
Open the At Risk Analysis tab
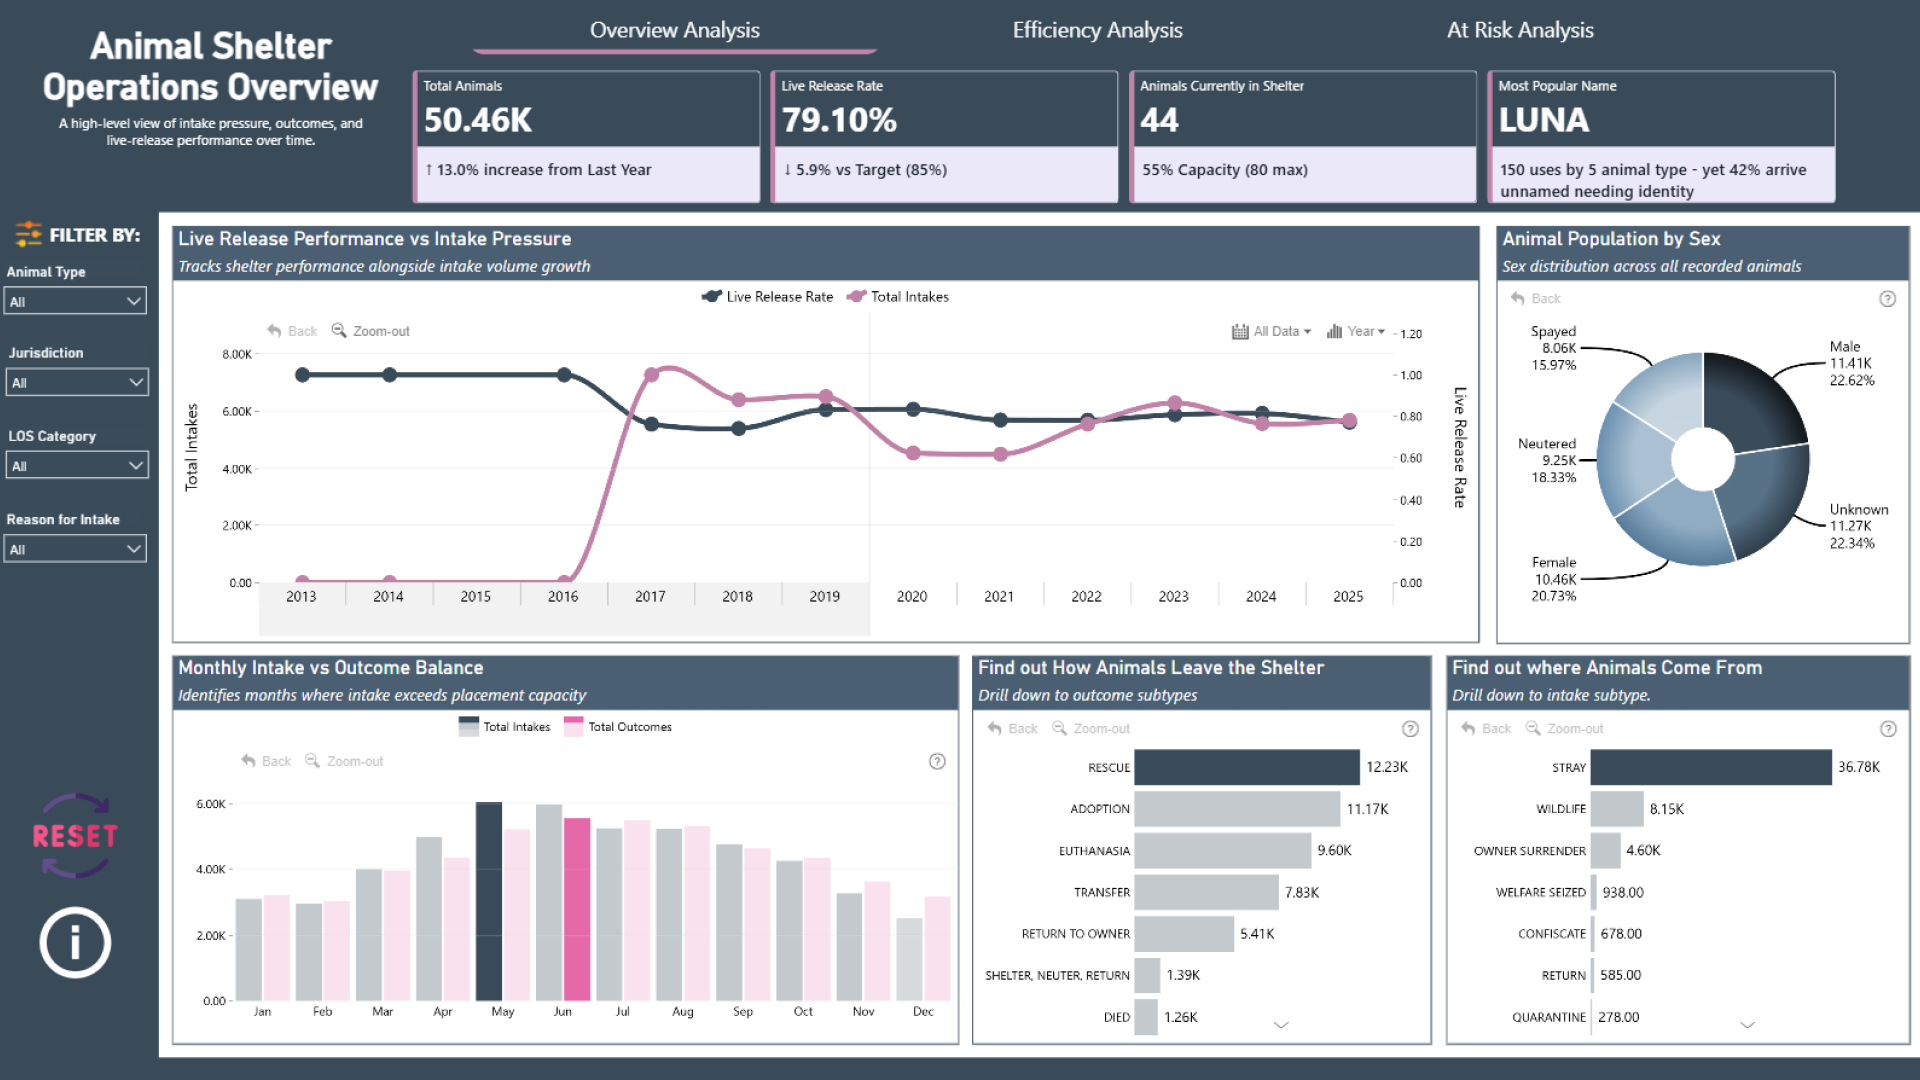(1520, 30)
